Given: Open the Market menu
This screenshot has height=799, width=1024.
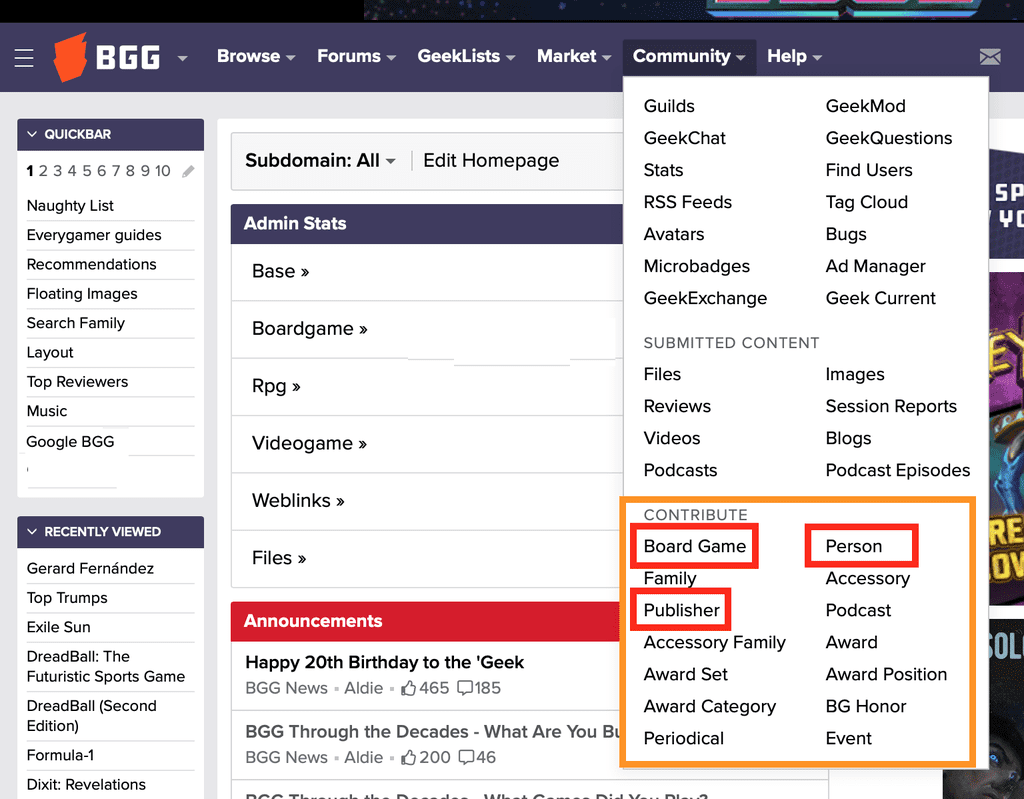Looking at the screenshot, I should [574, 56].
